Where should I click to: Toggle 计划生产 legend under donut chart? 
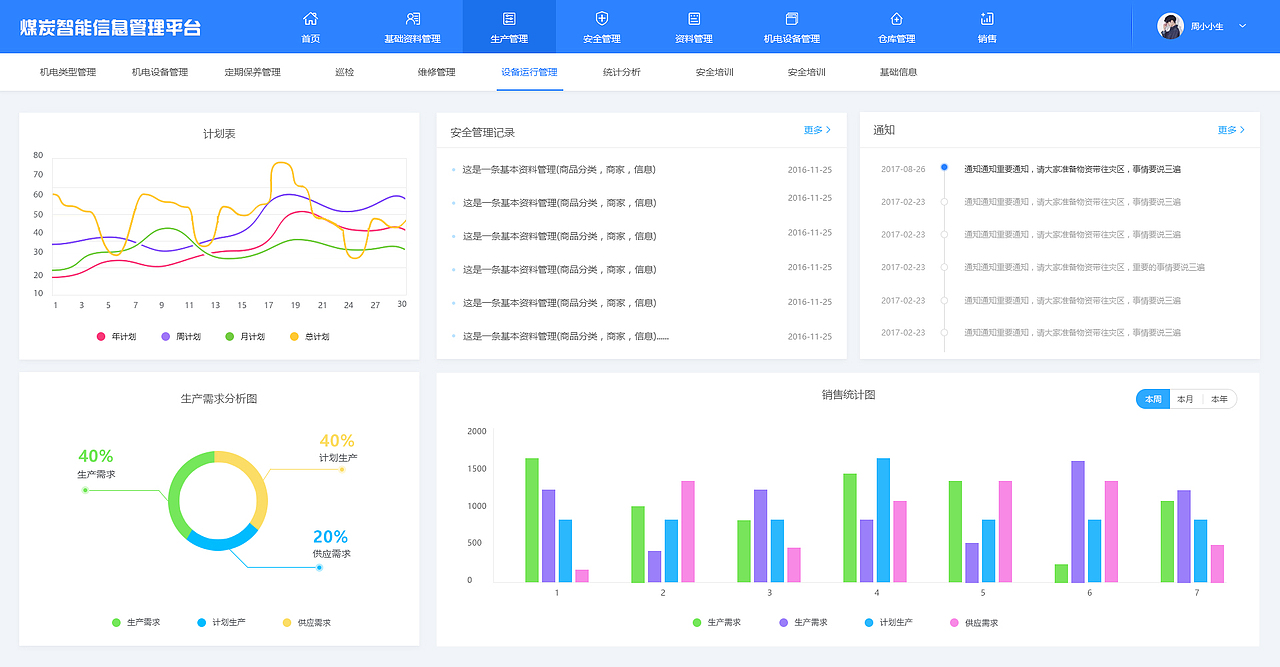pyautogui.click(x=221, y=622)
